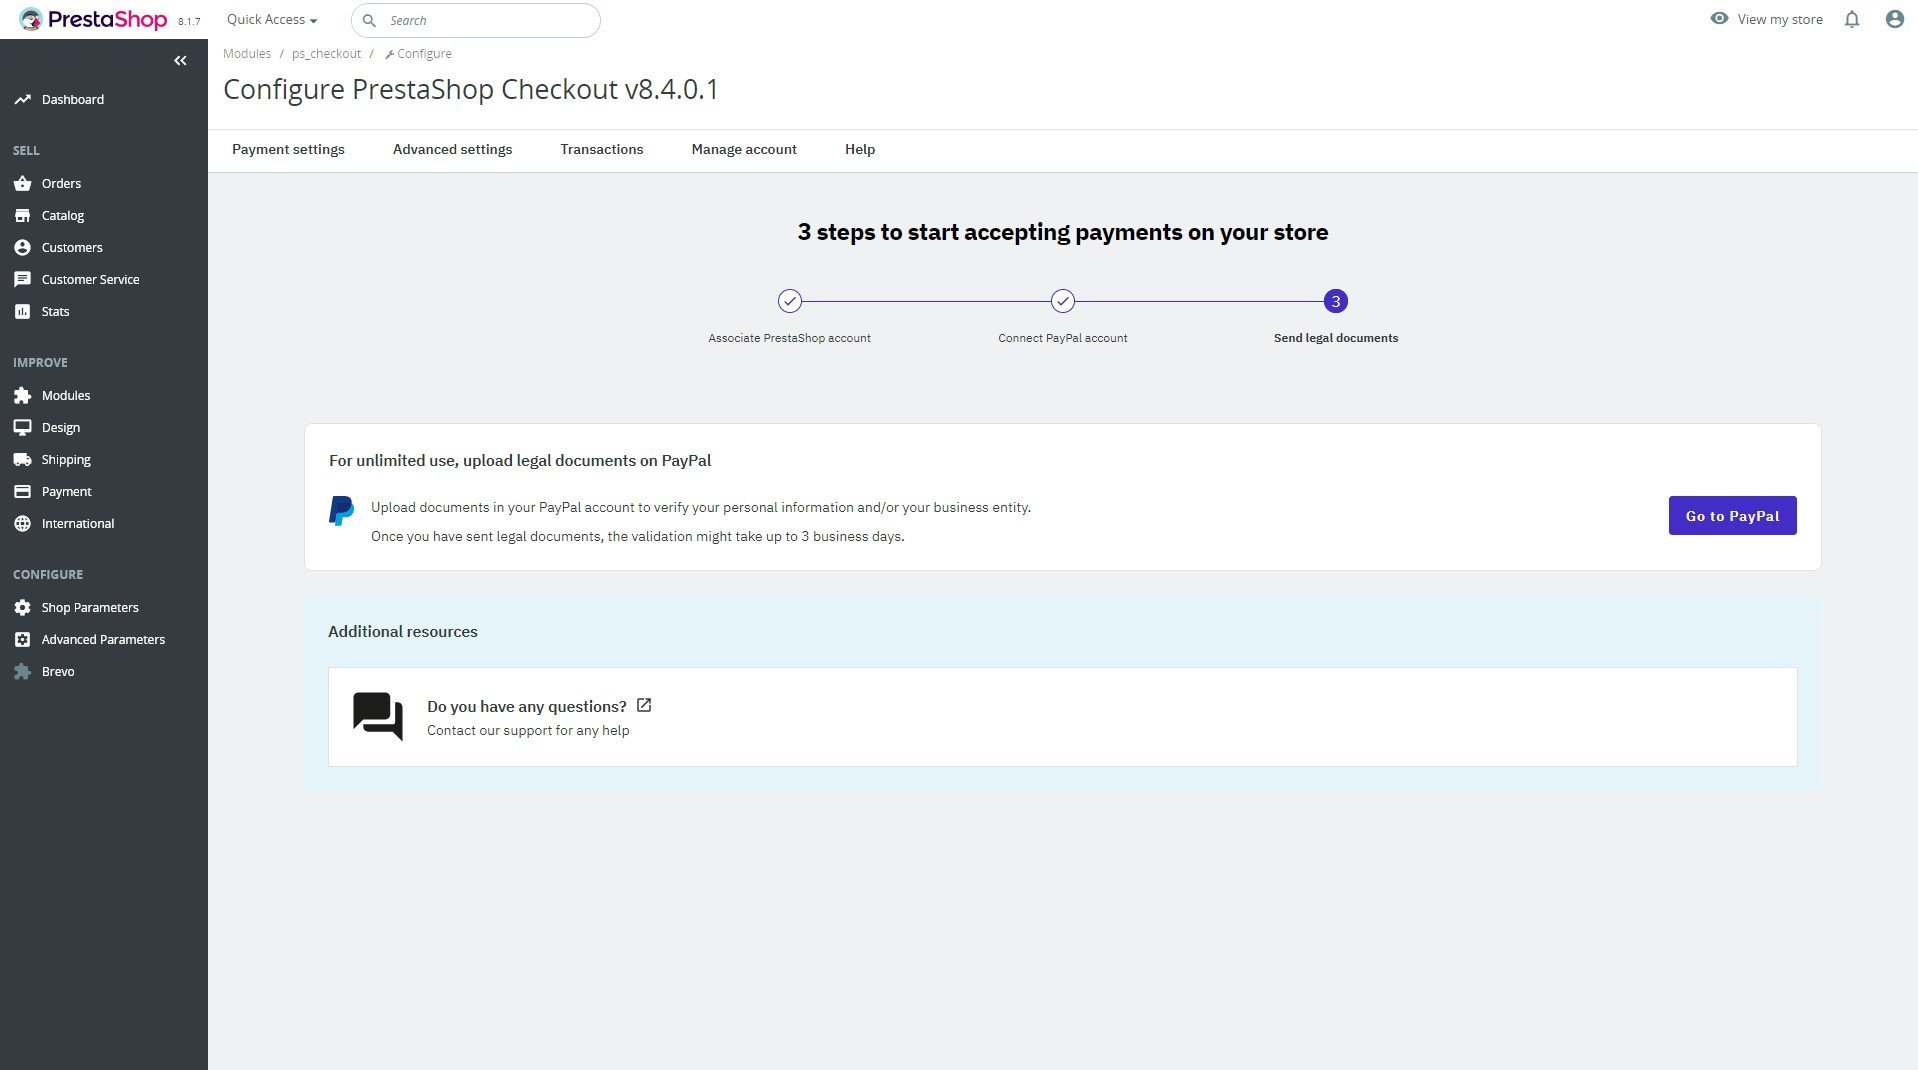Click the "Additional resources" heading
Viewport: 1918px width, 1070px height.
403,632
